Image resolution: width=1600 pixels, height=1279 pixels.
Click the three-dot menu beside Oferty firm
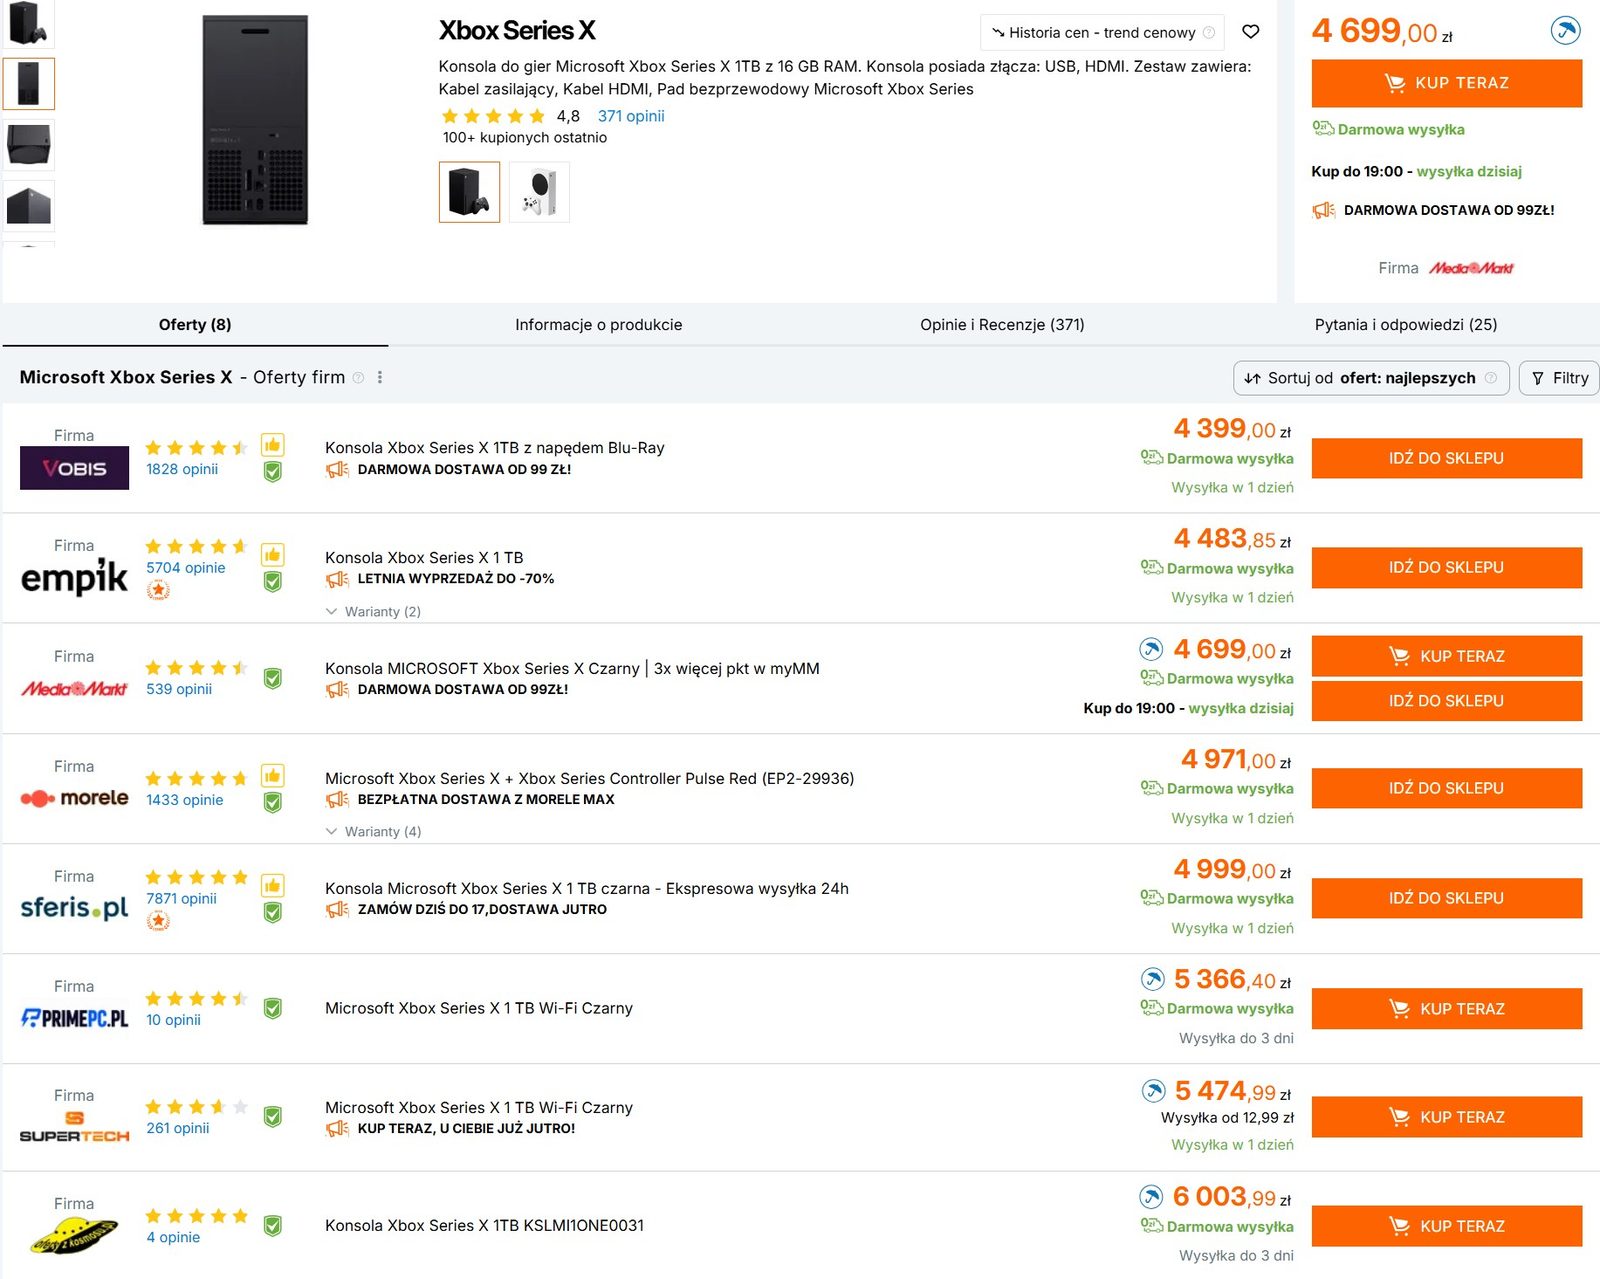[x=380, y=377]
